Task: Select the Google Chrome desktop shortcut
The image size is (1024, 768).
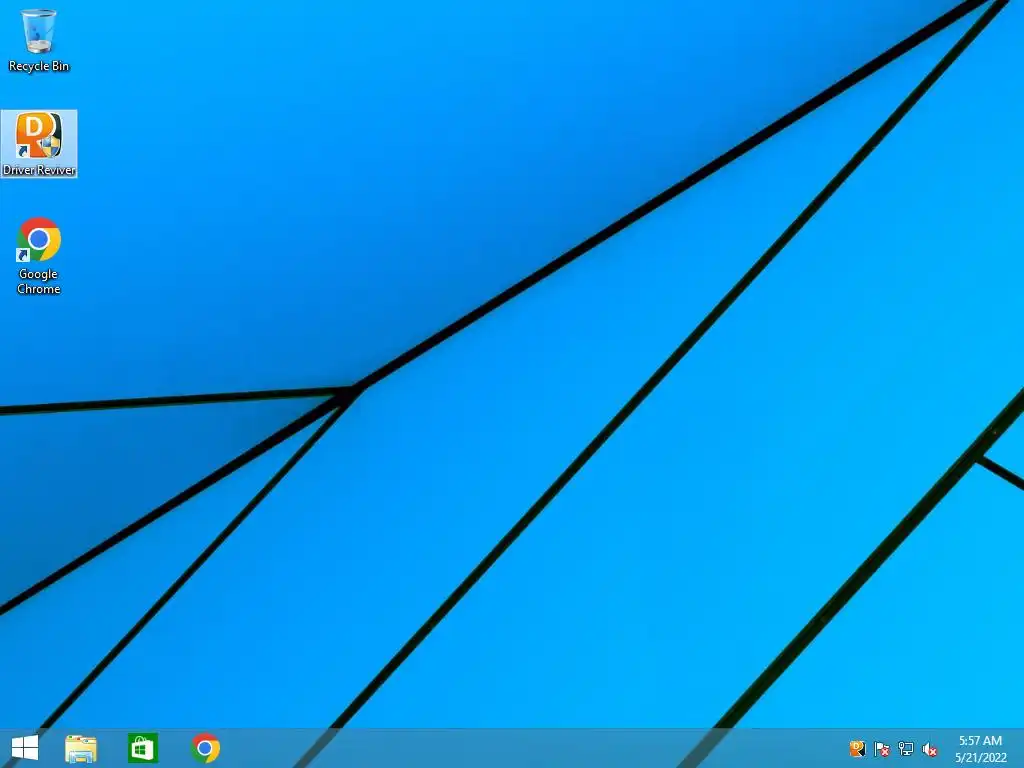Action: pyautogui.click(x=39, y=255)
